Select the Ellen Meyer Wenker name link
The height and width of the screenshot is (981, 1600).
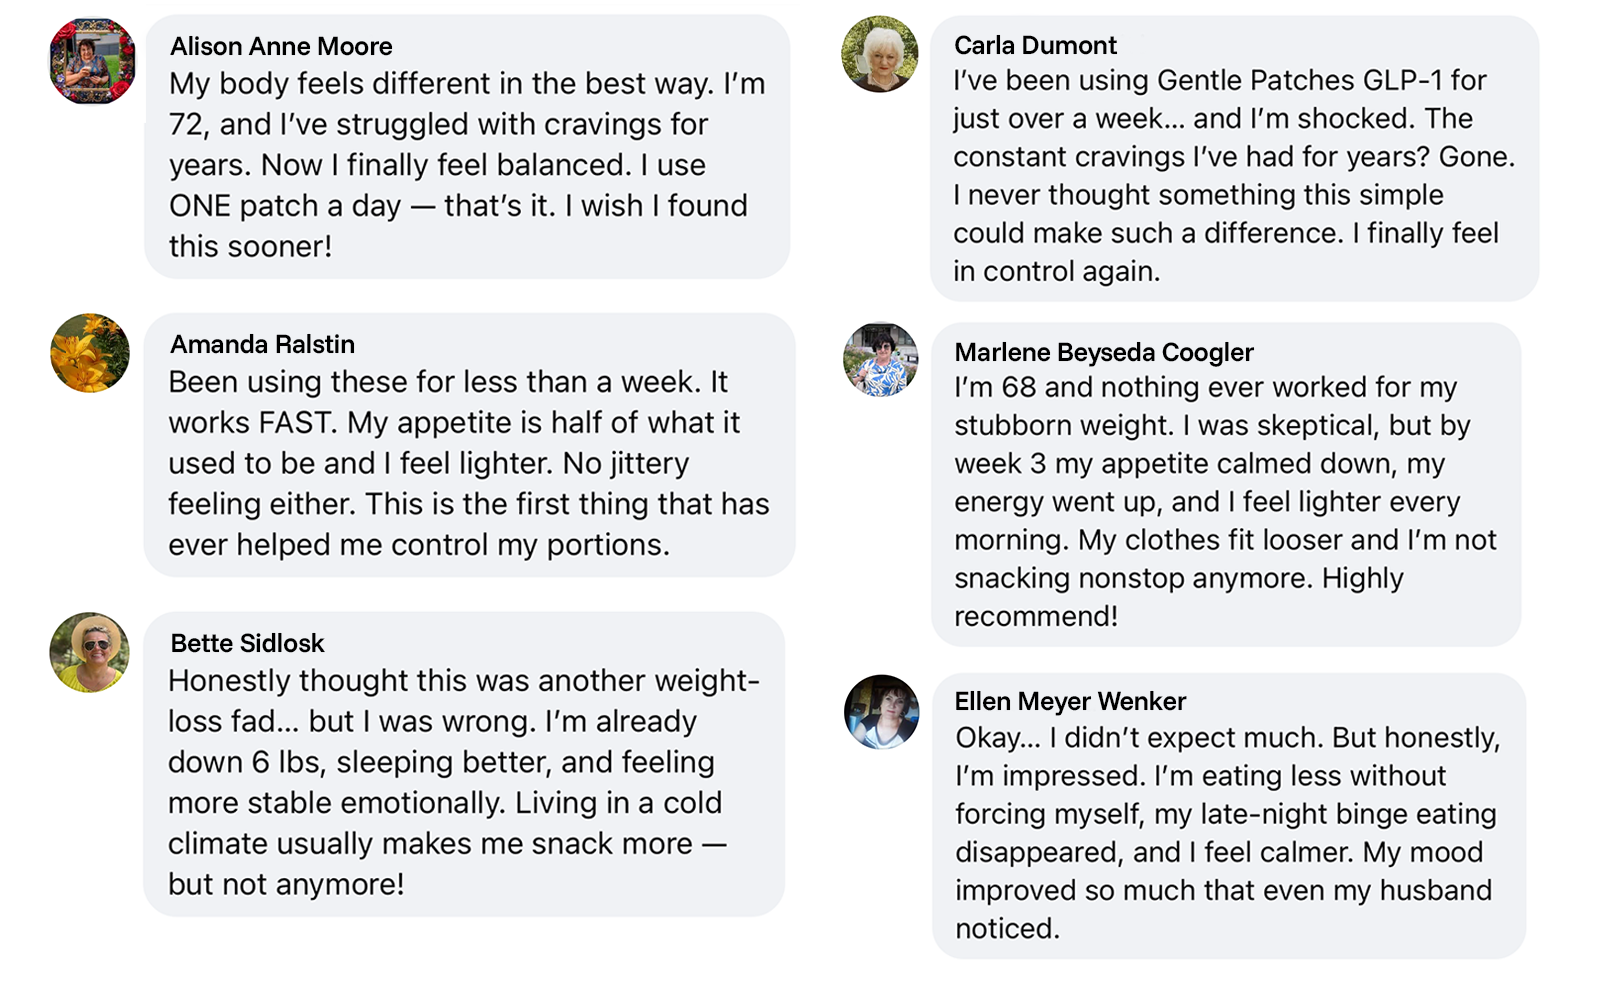tap(1070, 701)
